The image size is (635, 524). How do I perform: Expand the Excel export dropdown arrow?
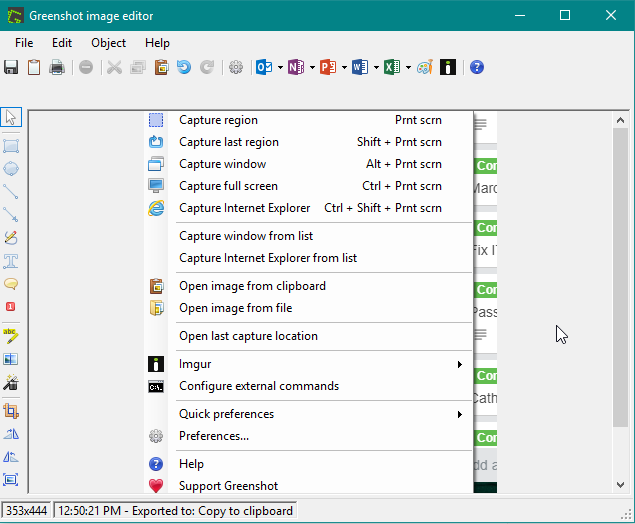pyautogui.click(x=408, y=68)
